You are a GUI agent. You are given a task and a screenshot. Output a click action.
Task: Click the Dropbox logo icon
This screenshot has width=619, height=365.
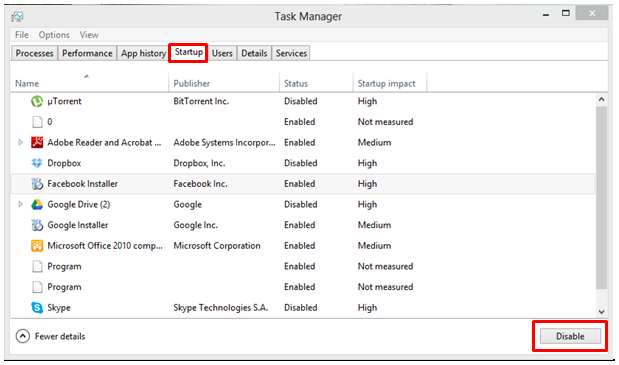37,163
